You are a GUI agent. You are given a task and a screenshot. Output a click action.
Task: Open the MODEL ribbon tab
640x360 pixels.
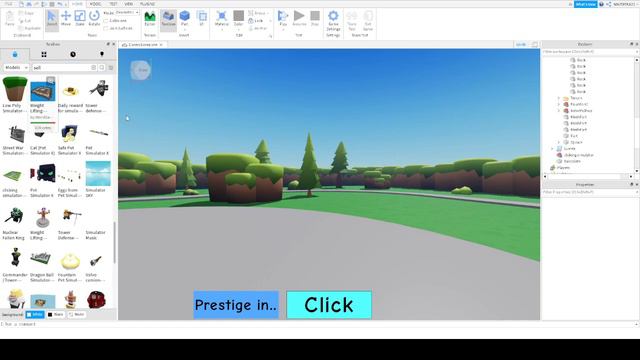[x=95, y=4]
